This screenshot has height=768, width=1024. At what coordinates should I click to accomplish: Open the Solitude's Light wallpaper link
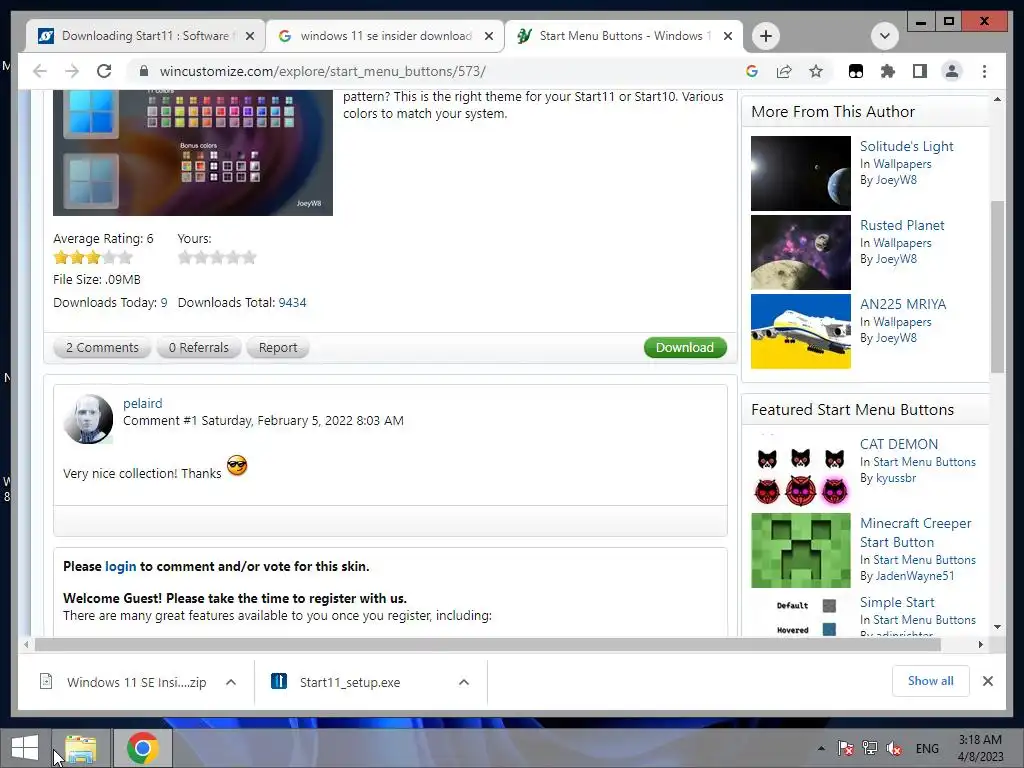(x=906, y=146)
